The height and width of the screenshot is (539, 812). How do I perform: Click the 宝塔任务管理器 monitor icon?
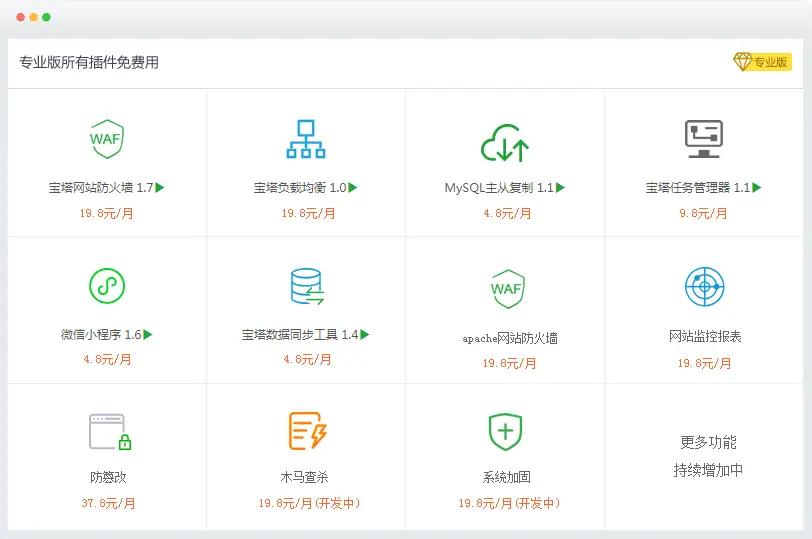(703, 139)
